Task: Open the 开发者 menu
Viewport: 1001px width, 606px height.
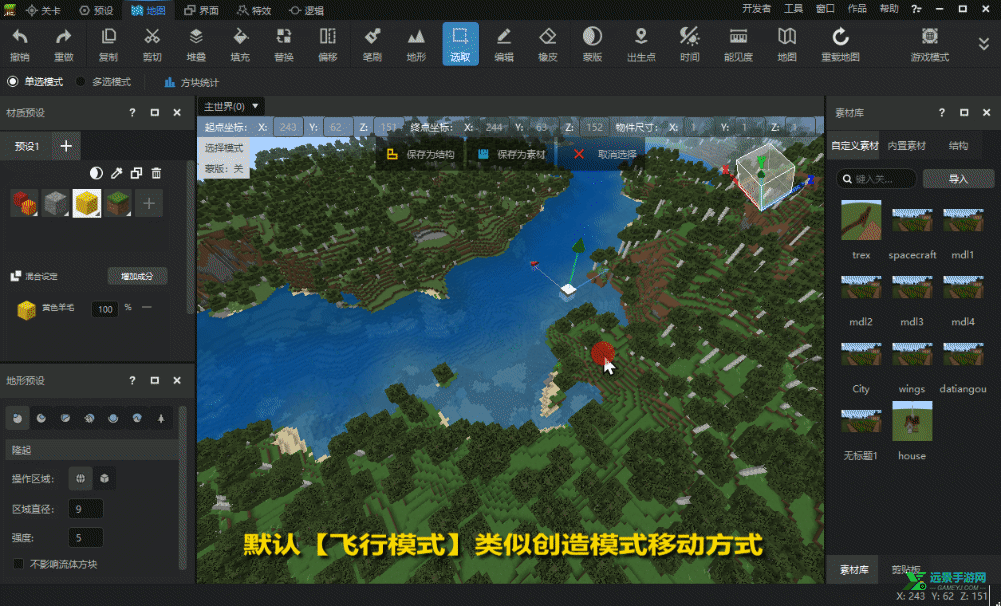Action: 756,9
